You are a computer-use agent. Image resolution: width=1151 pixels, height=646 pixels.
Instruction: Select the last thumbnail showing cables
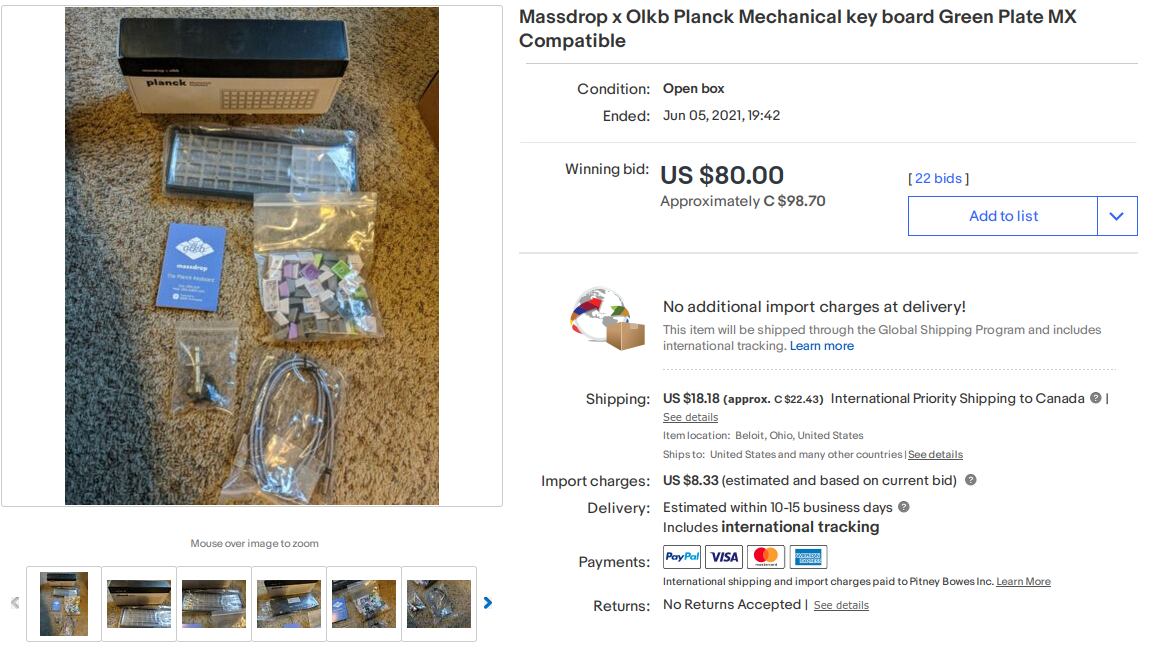pos(439,603)
